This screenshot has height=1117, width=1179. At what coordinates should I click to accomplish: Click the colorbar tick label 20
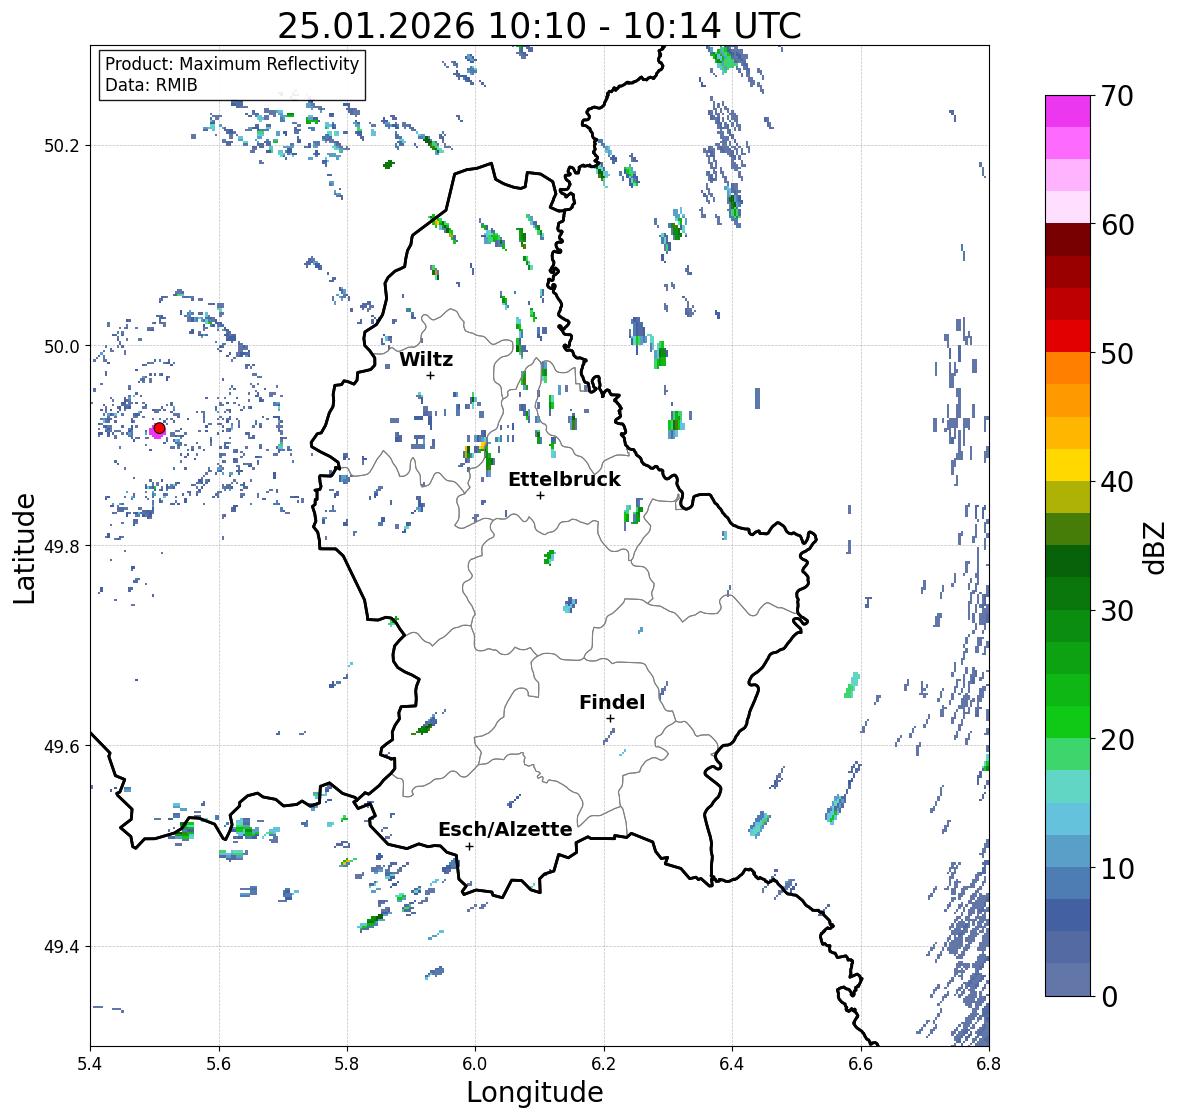pos(1117,740)
